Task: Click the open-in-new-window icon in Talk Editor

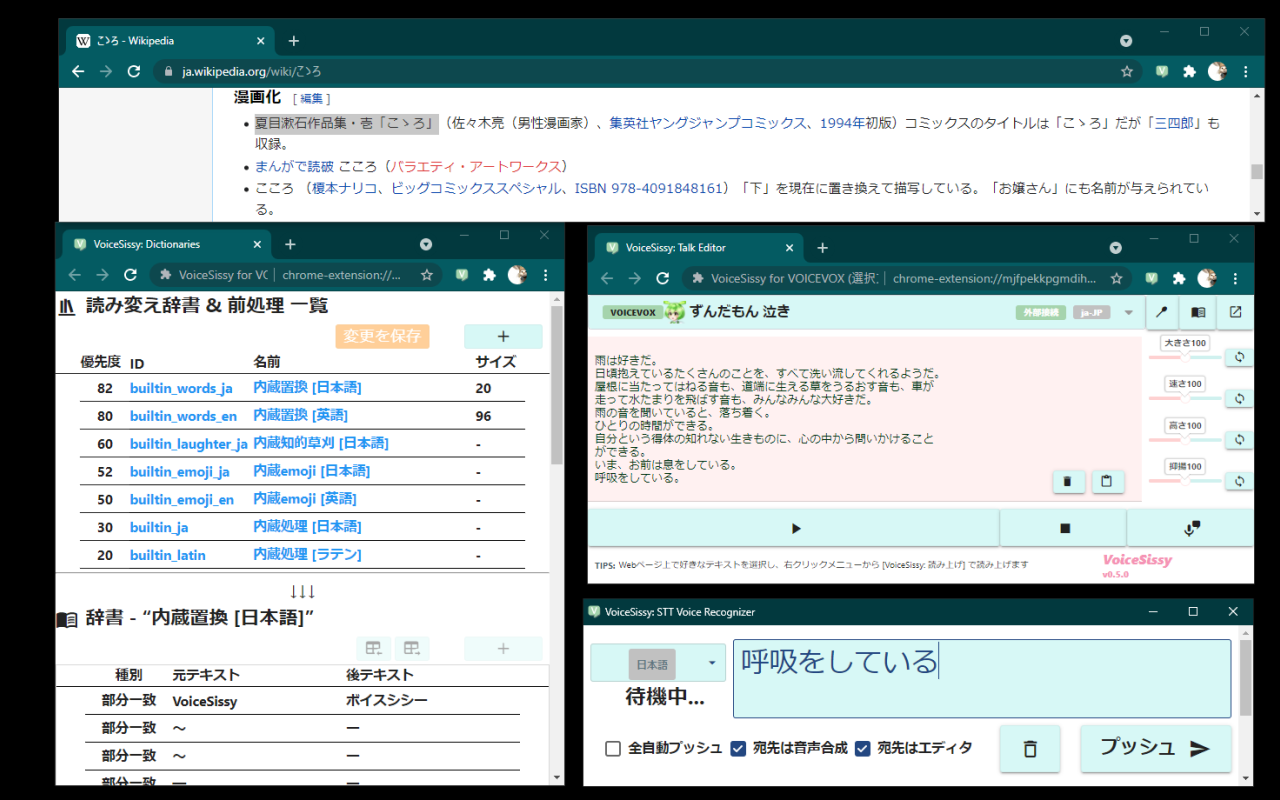Action: (1235, 312)
